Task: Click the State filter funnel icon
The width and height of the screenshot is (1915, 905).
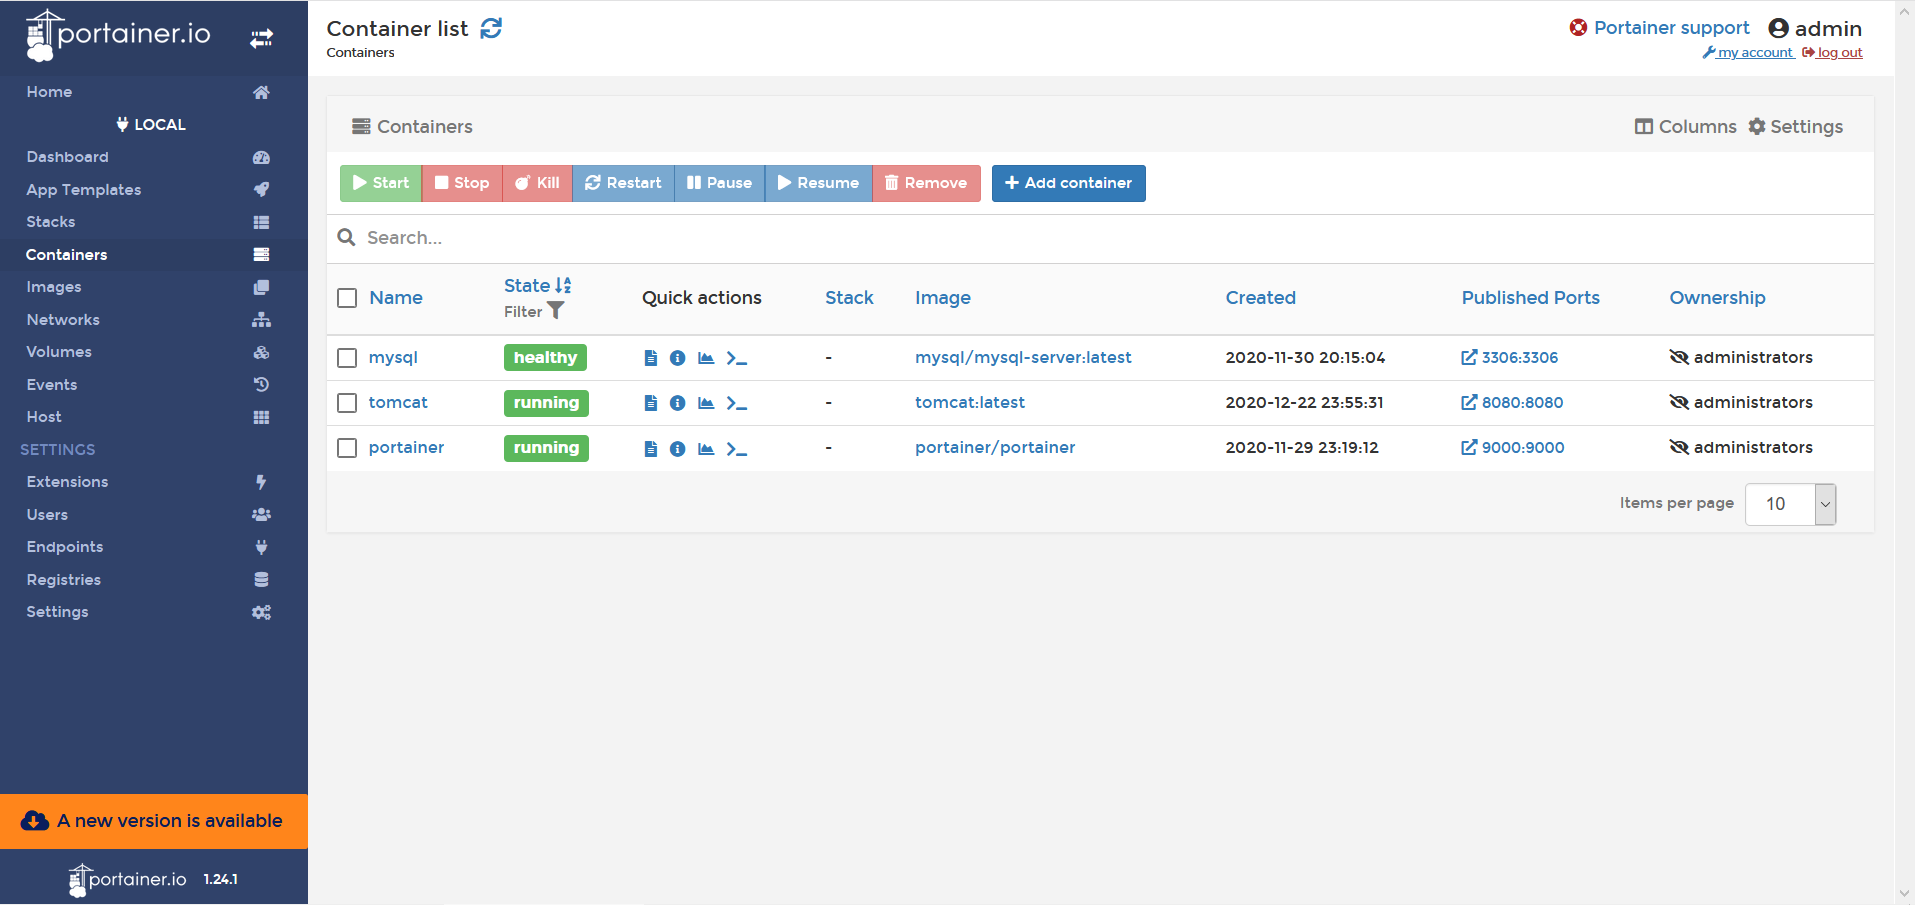Action: 556,311
